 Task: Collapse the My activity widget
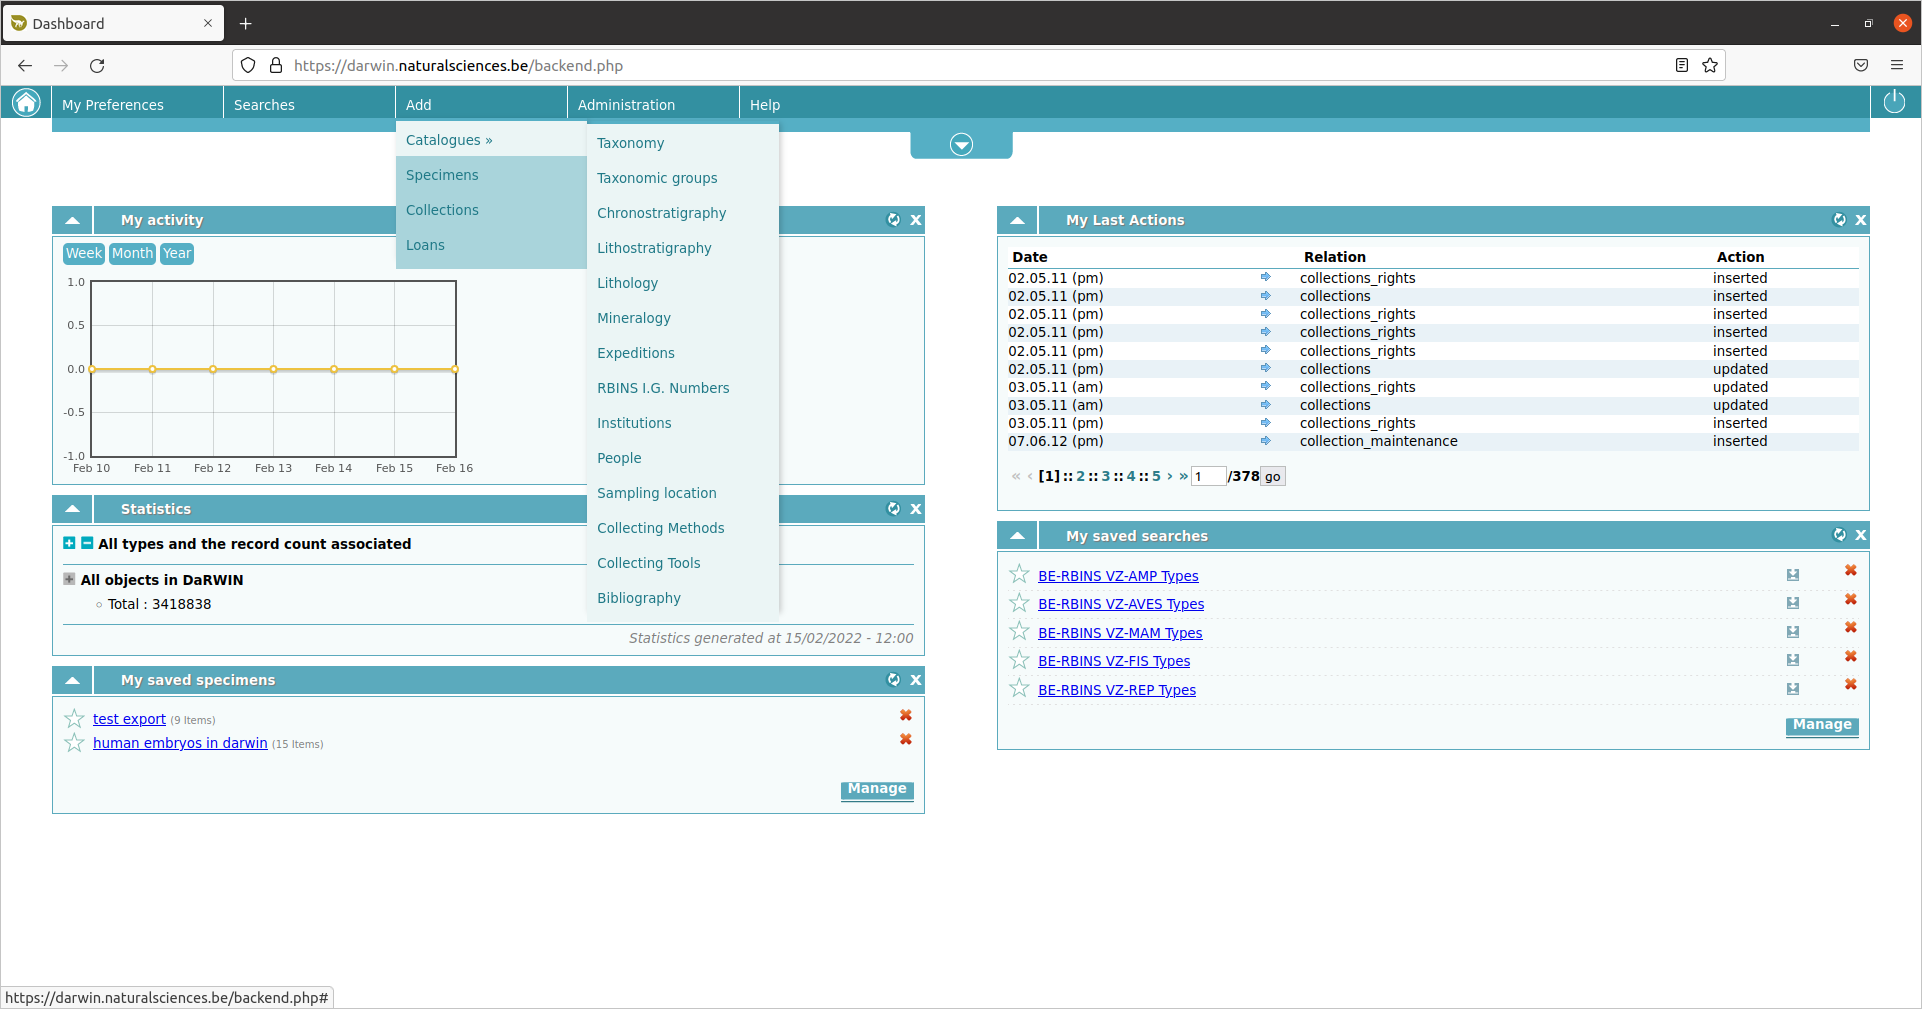pos(72,221)
